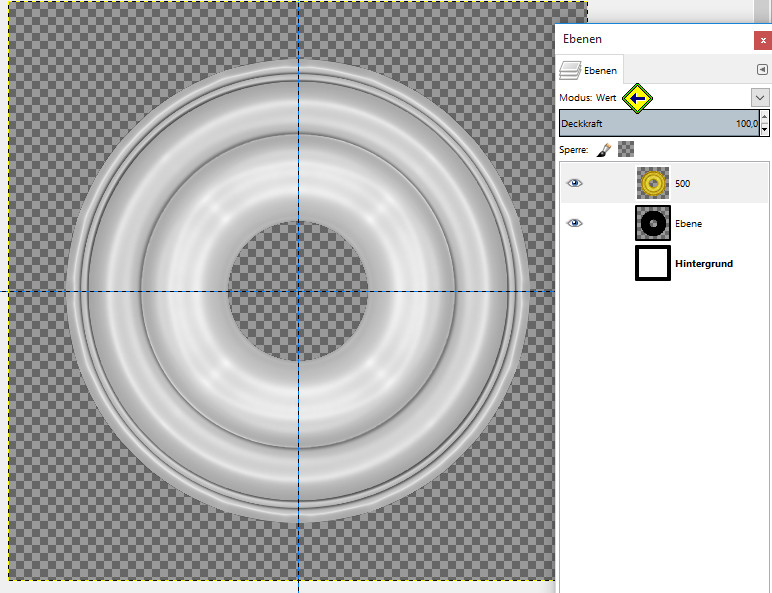The width and height of the screenshot is (772, 593).
Task: Click the layer name 500
Action: point(682,184)
